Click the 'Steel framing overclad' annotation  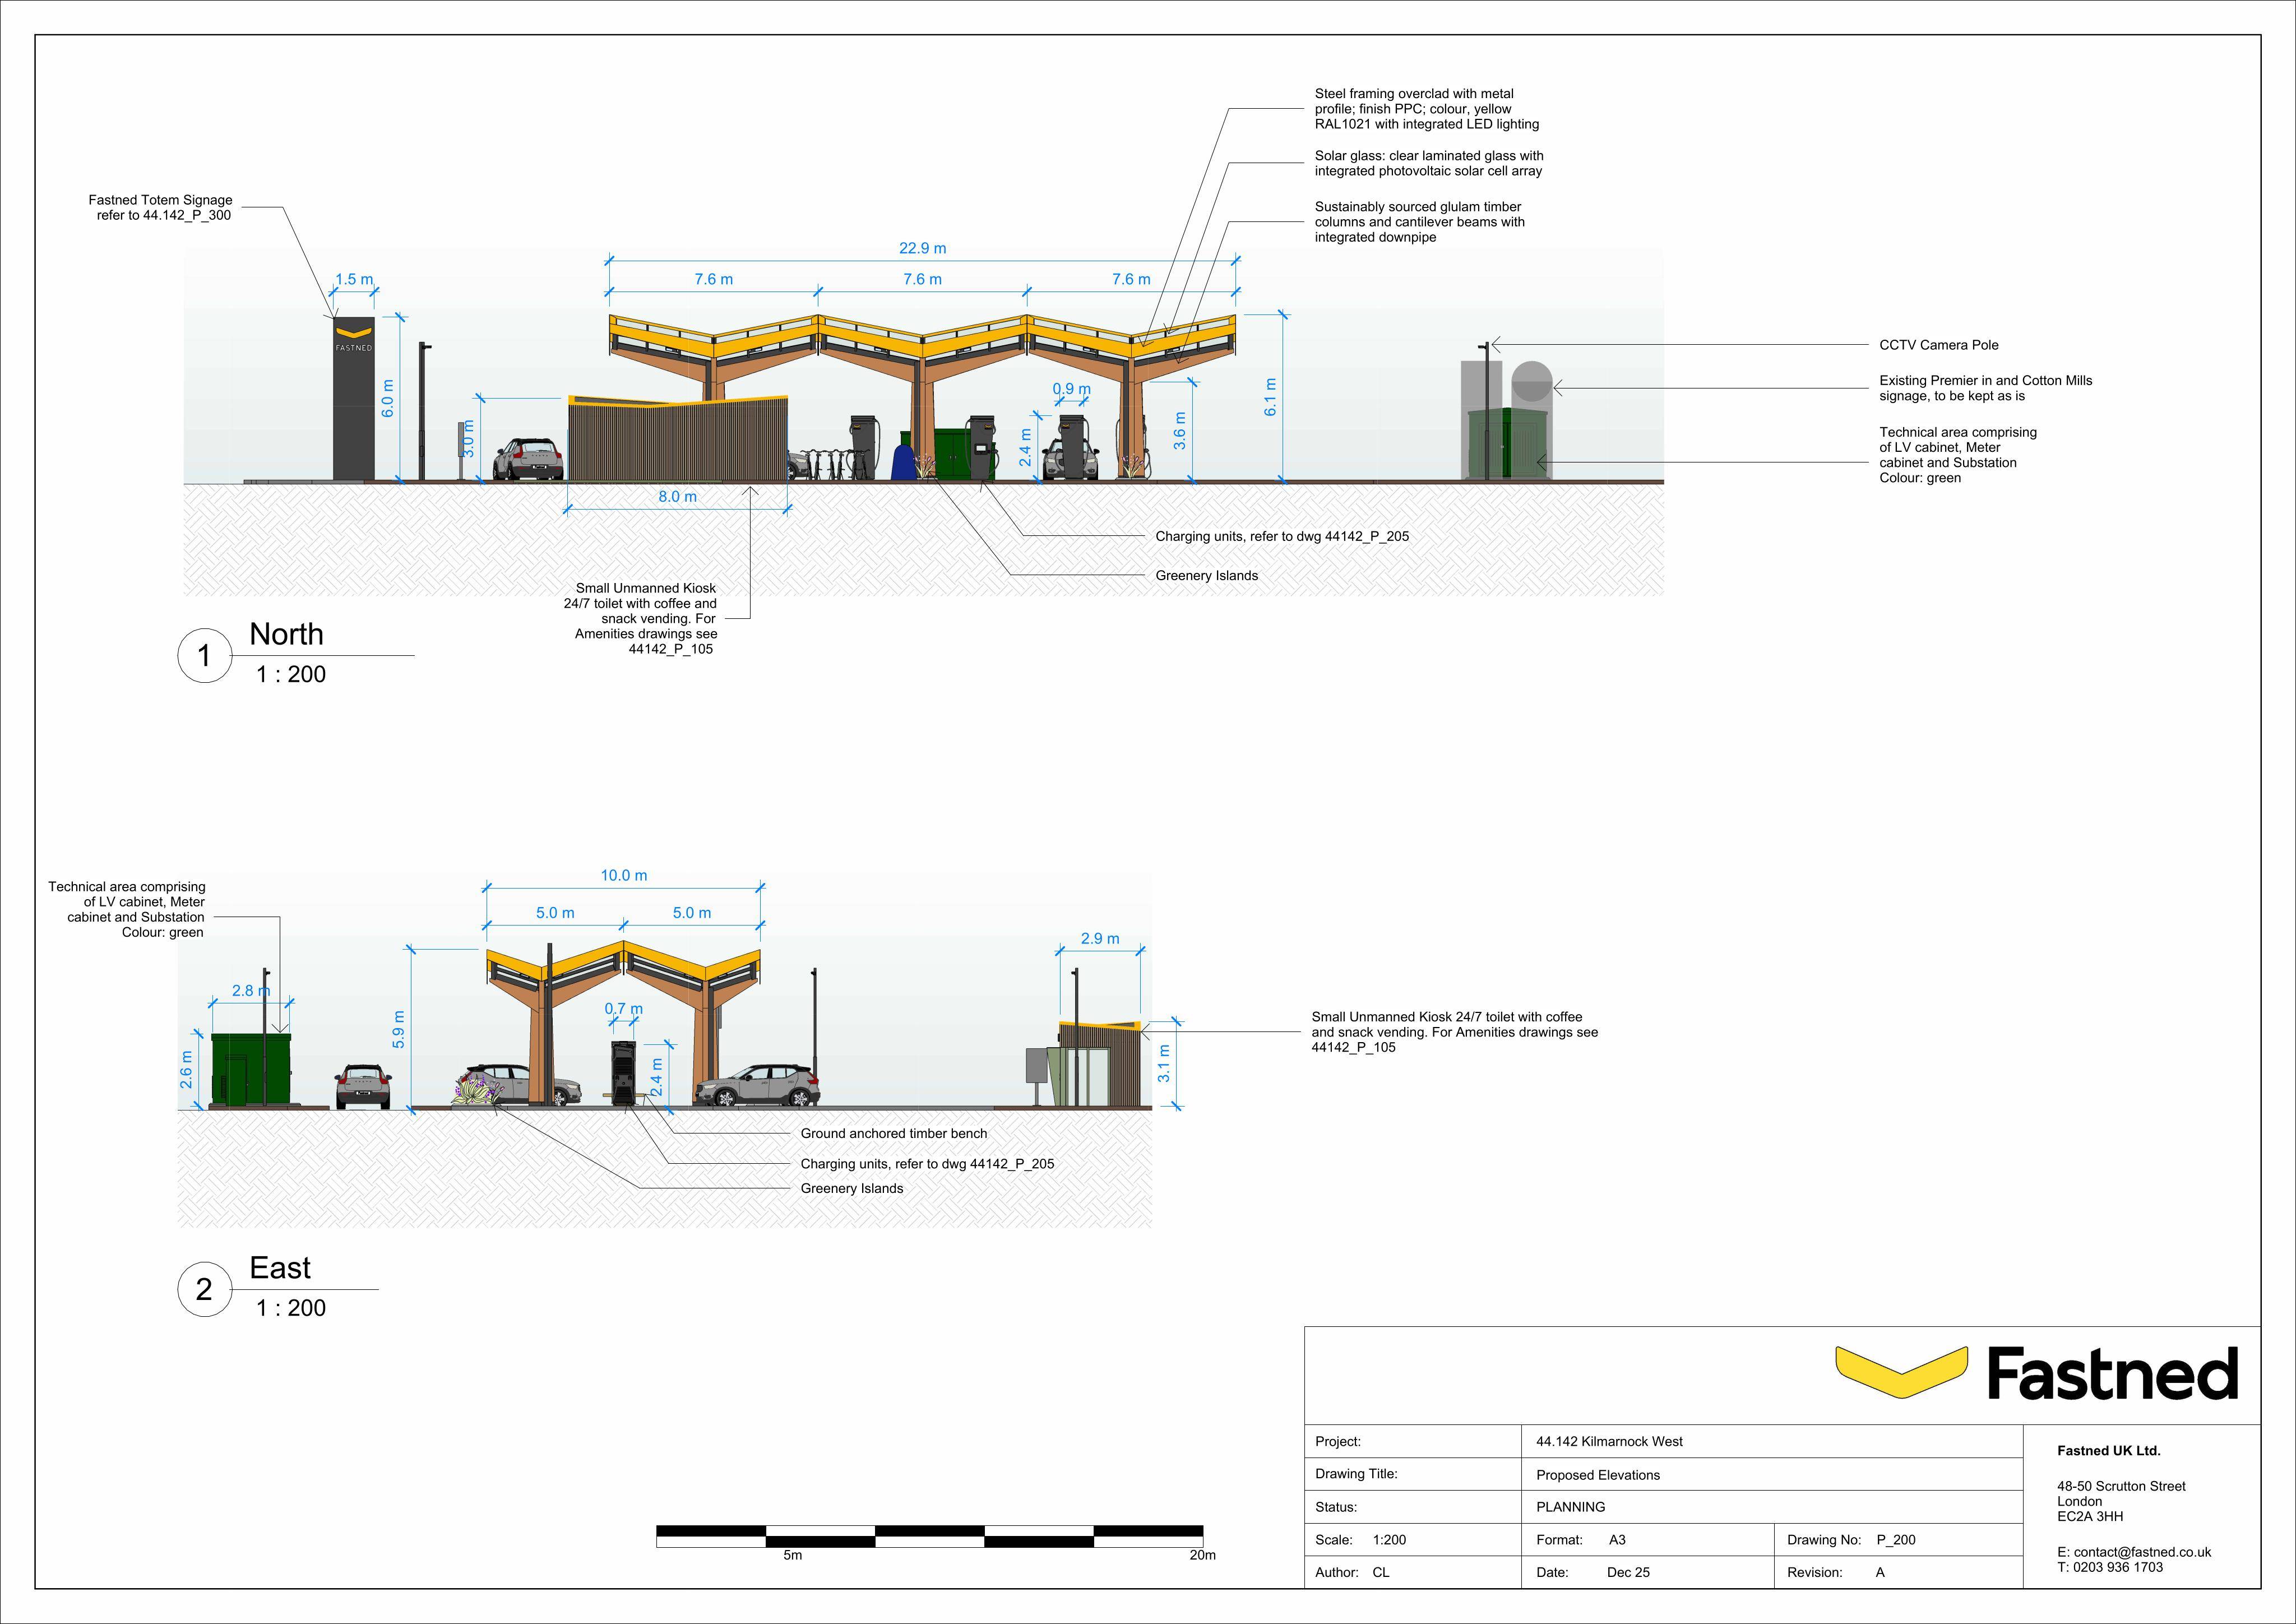click(x=1426, y=109)
